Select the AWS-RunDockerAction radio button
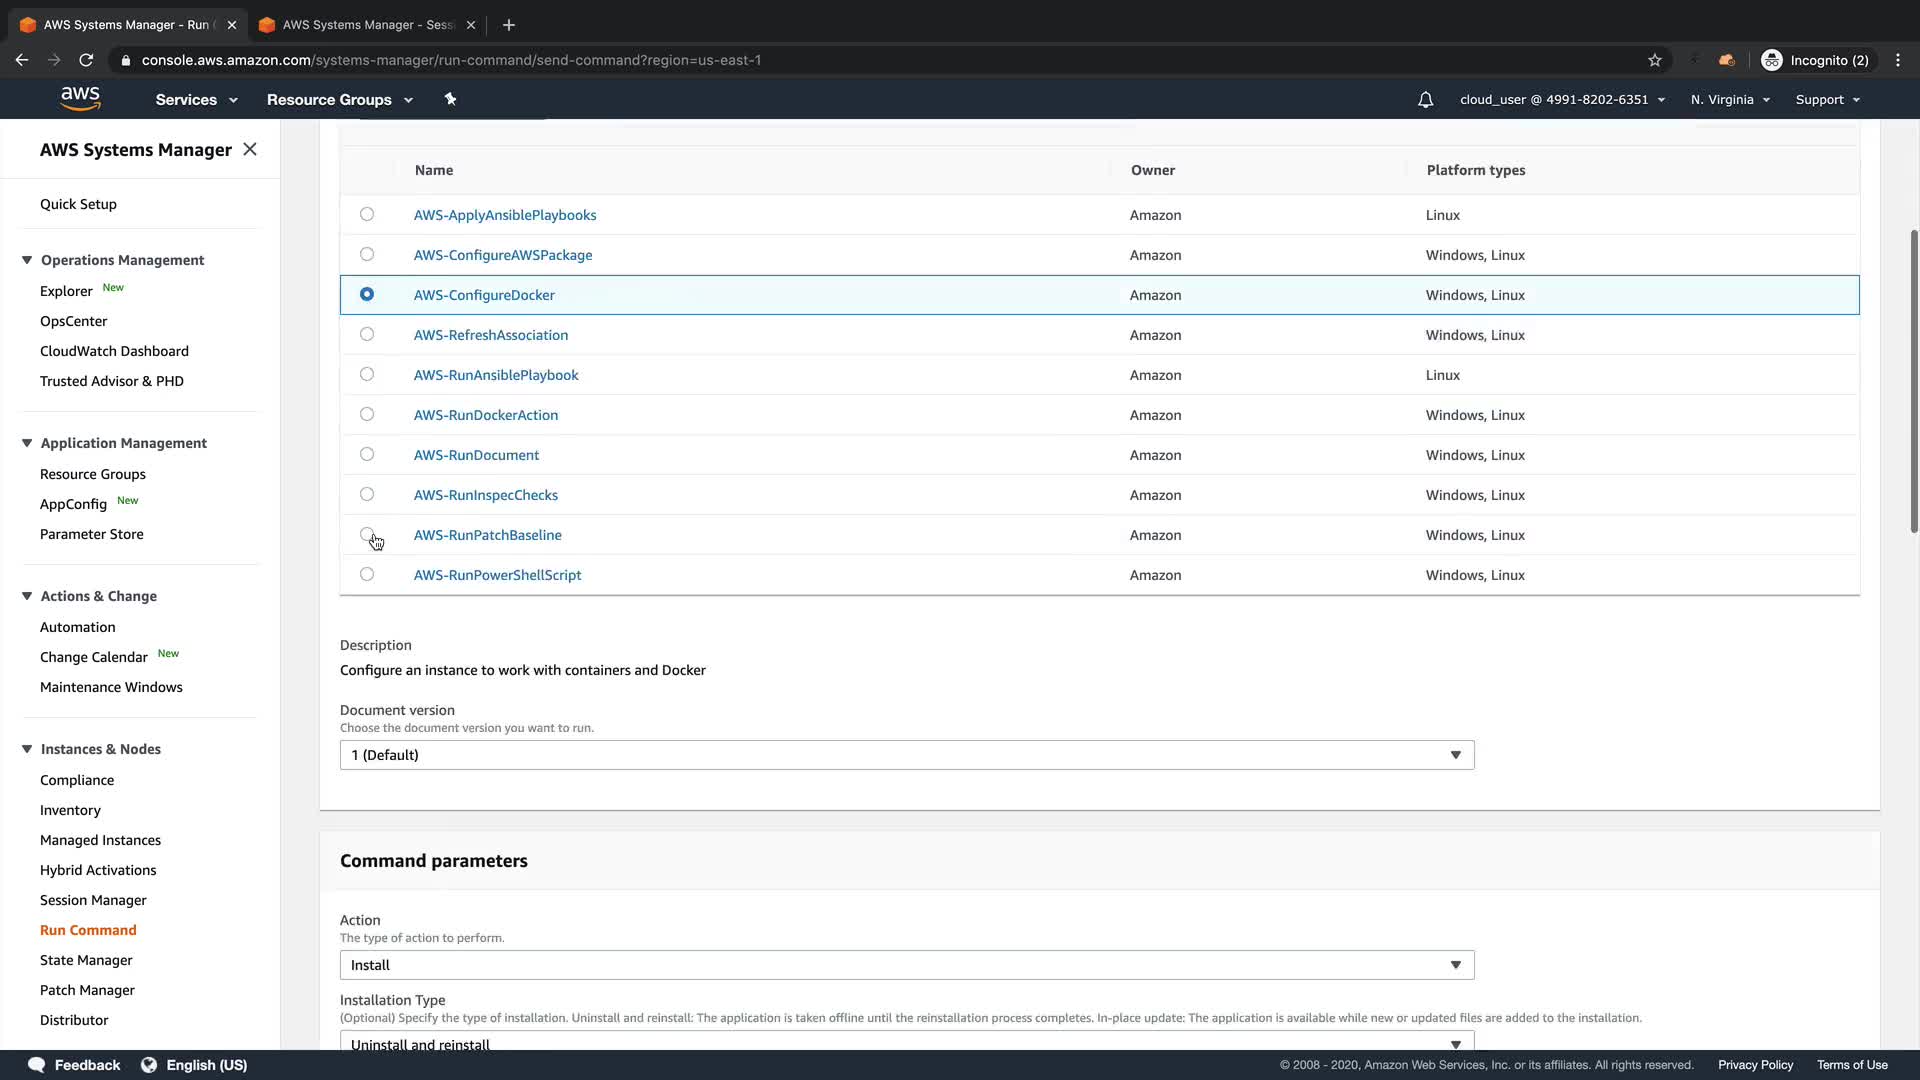The height and width of the screenshot is (1080, 1920). [367, 414]
